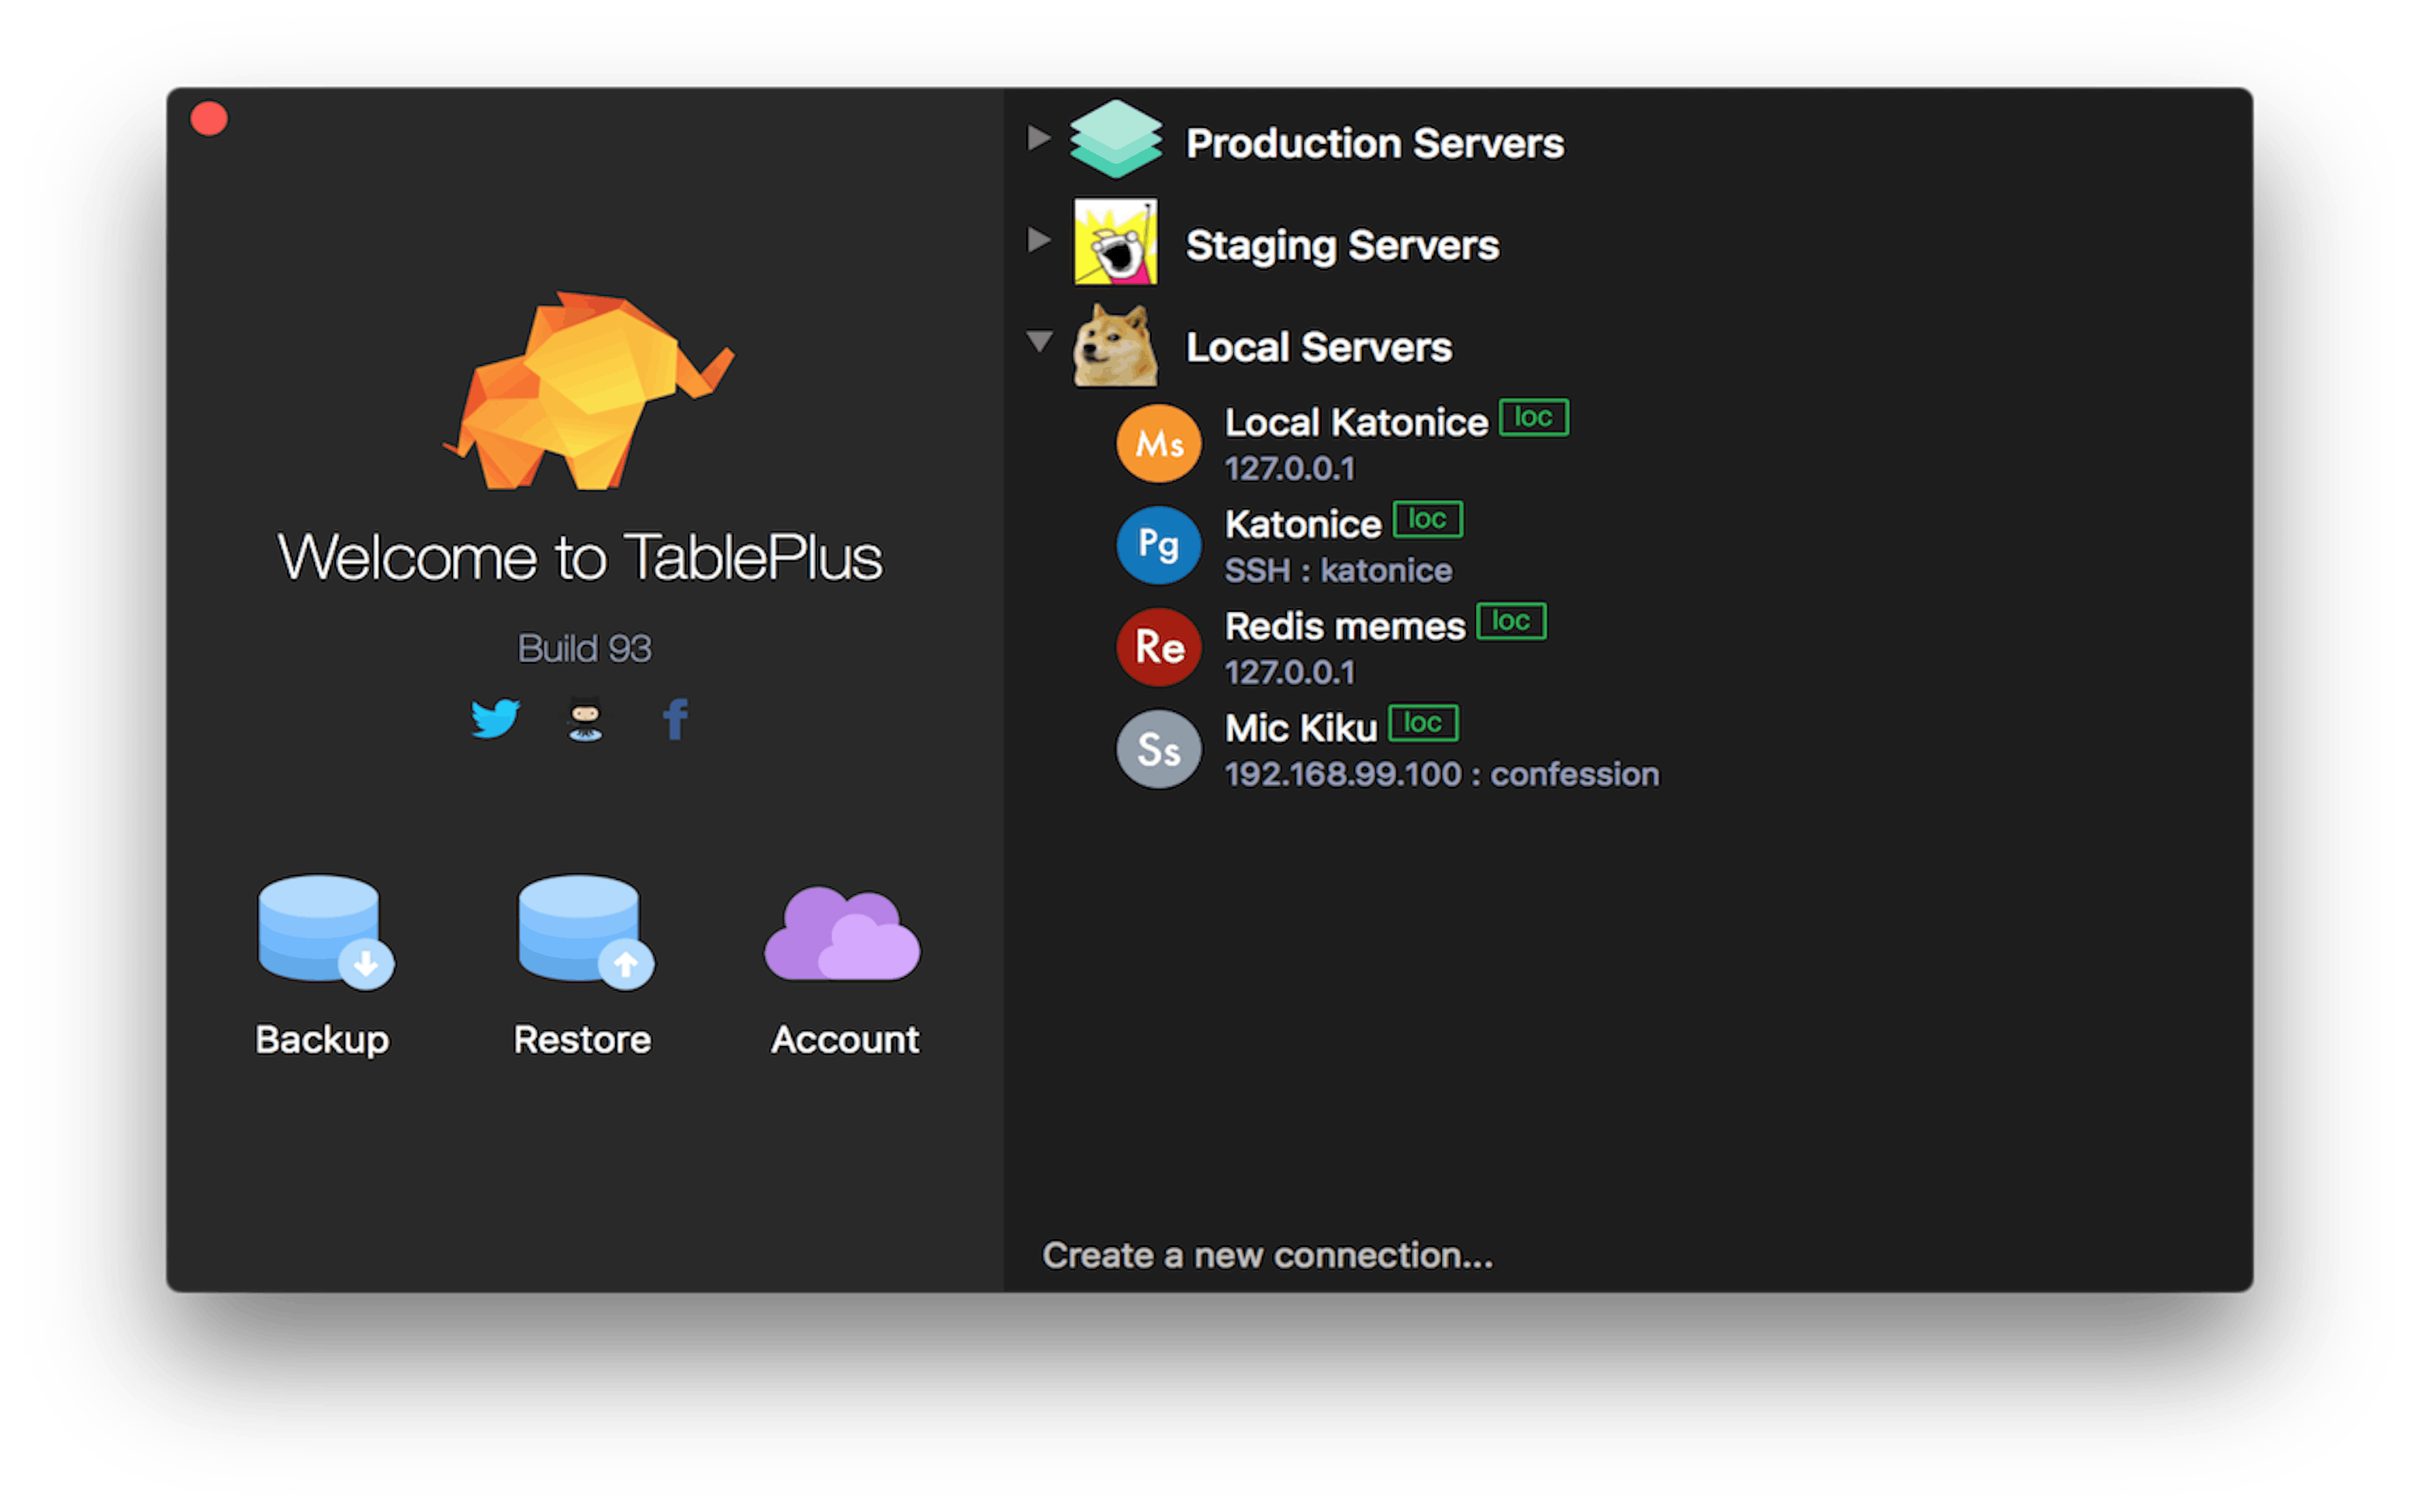
Task: Open TablePlus on Twitter
Action: click(x=494, y=718)
